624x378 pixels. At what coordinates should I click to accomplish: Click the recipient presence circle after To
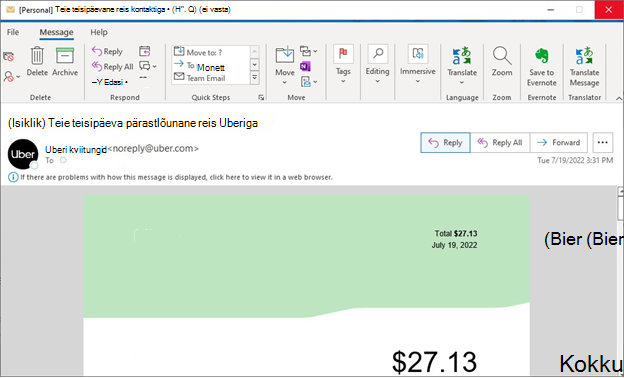(x=63, y=160)
